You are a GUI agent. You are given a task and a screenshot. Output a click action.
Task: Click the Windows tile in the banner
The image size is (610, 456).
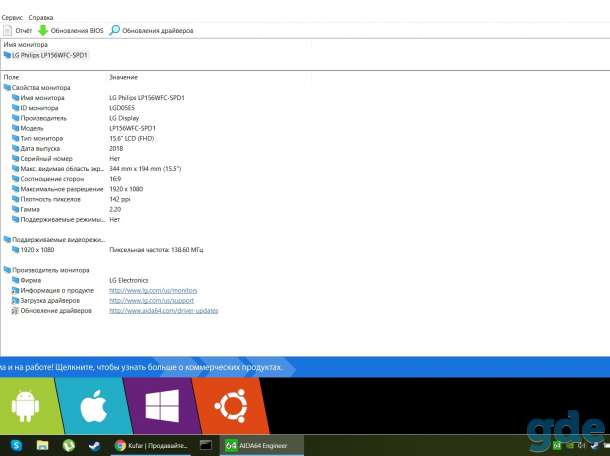[x=162, y=406]
